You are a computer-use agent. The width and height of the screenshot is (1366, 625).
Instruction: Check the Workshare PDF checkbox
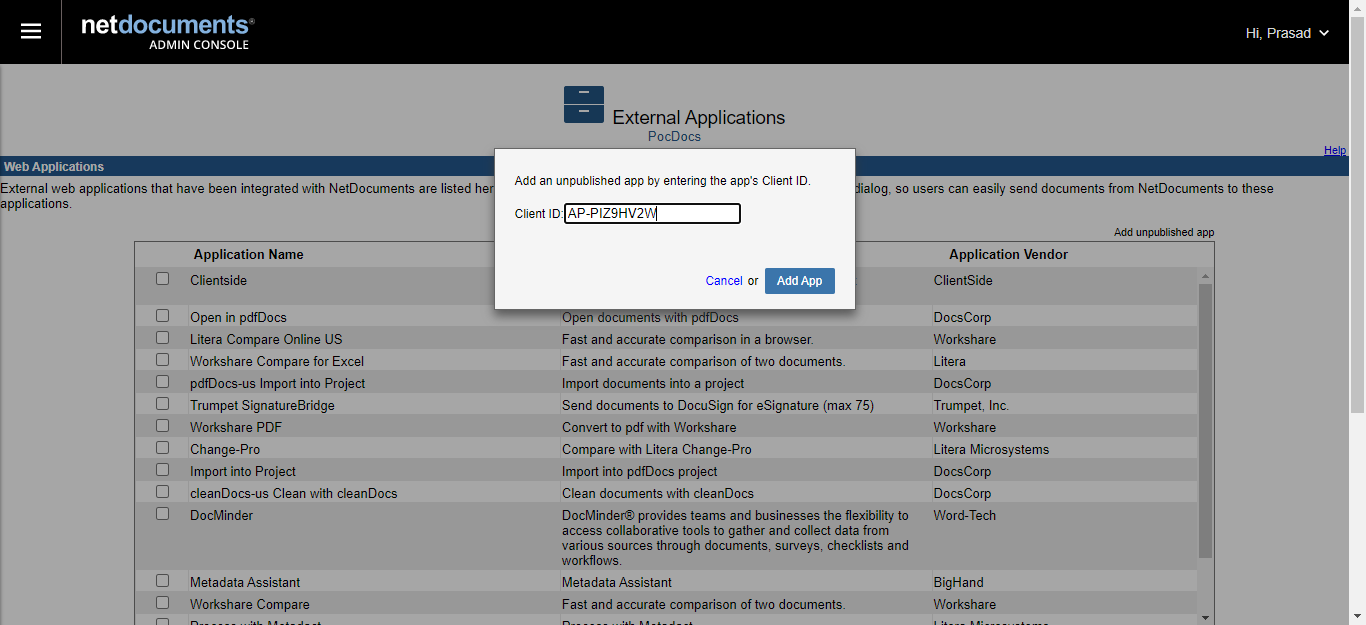pos(163,426)
